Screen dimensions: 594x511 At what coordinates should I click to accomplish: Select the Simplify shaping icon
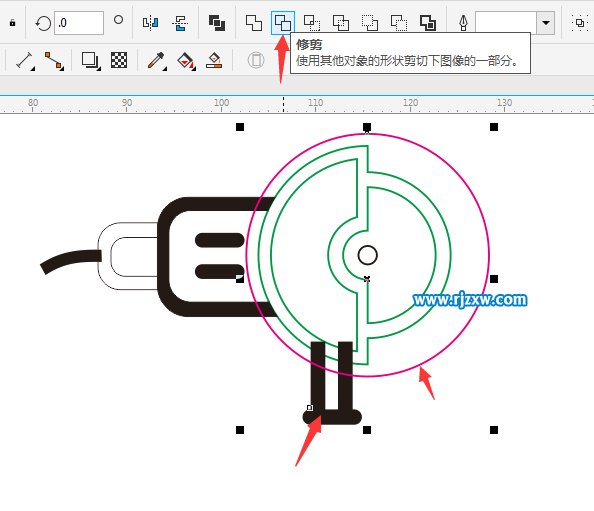[341, 23]
